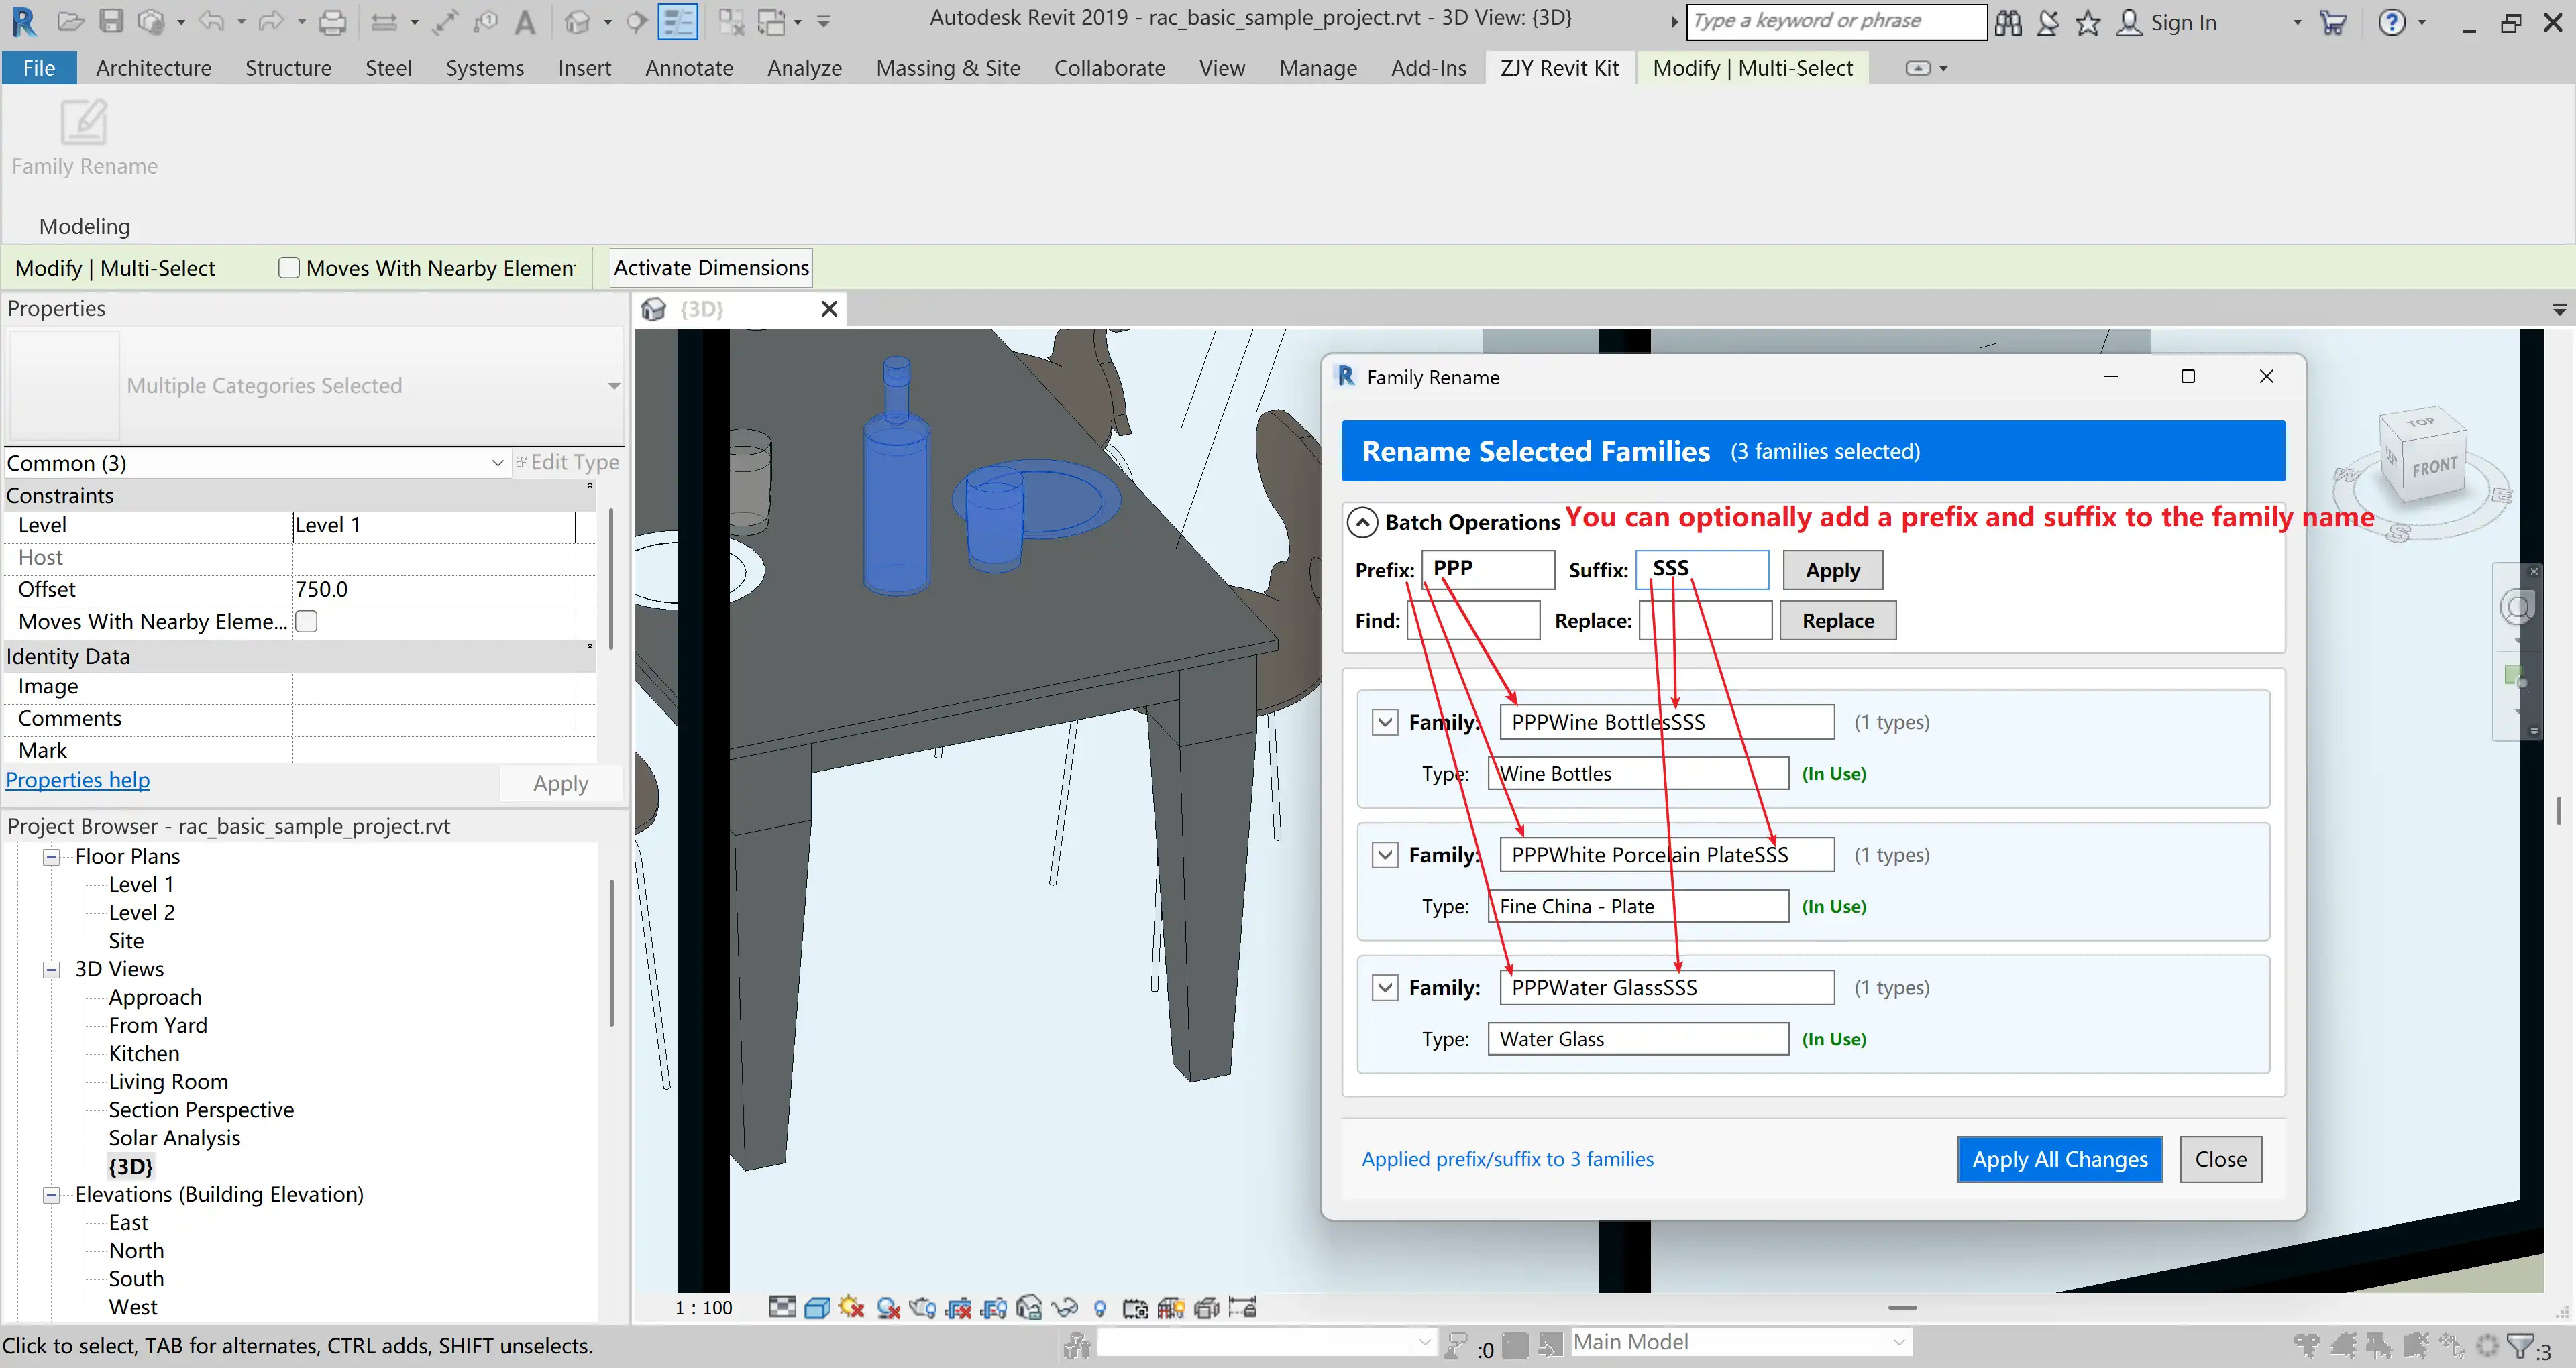Collapse the PPPWine BottlesSSS family entry
The width and height of the screenshot is (2576, 1368).
tap(1384, 722)
